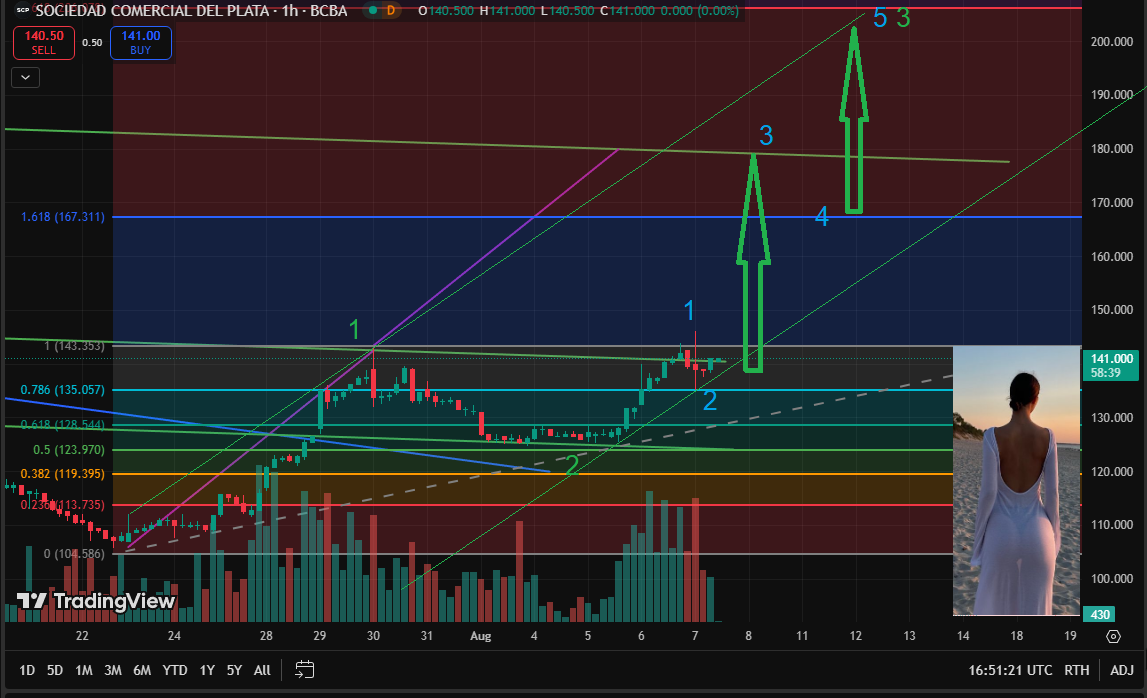Collapse the legend with the chevron arrow

tap(26, 78)
